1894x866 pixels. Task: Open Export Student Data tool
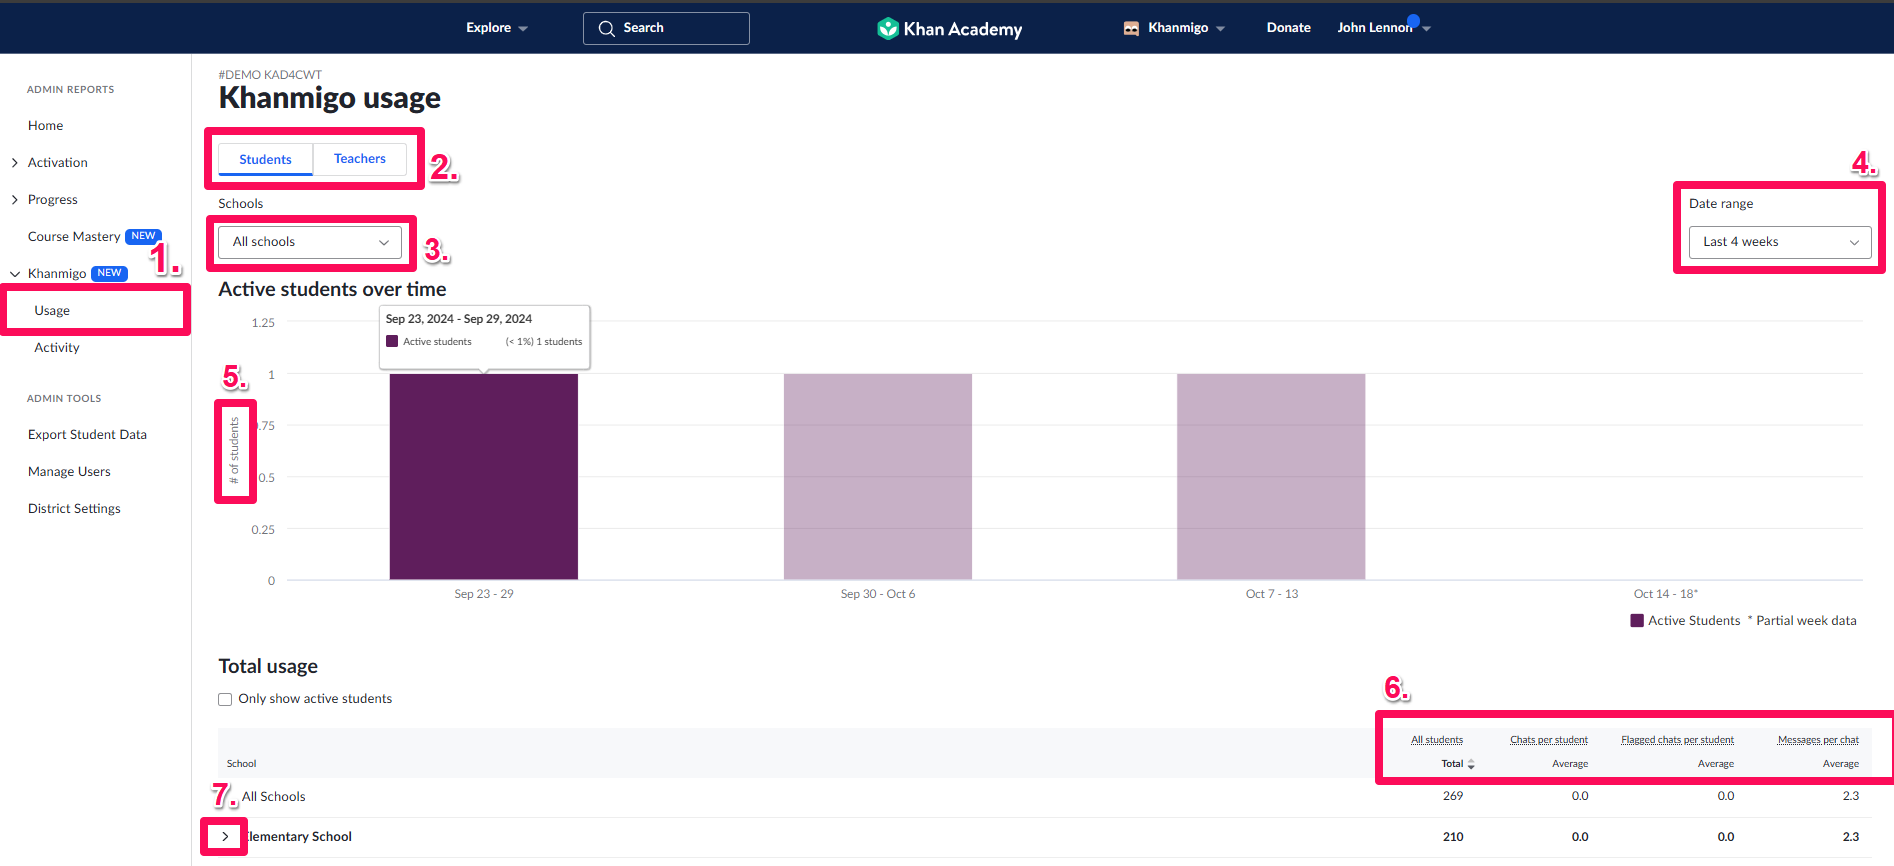[87, 434]
